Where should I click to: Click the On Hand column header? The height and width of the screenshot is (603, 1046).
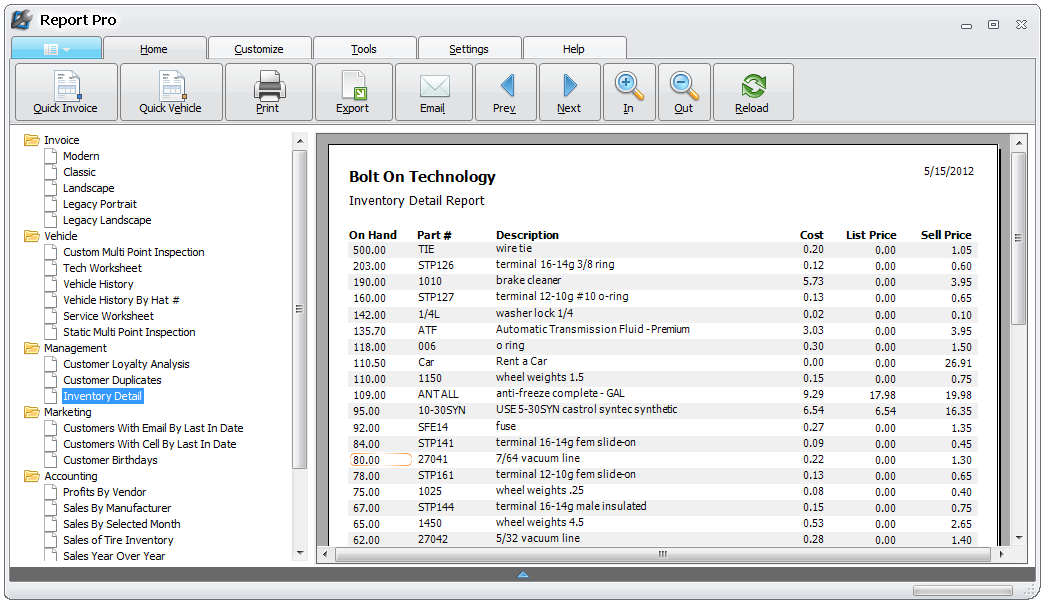(x=373, y=235)
